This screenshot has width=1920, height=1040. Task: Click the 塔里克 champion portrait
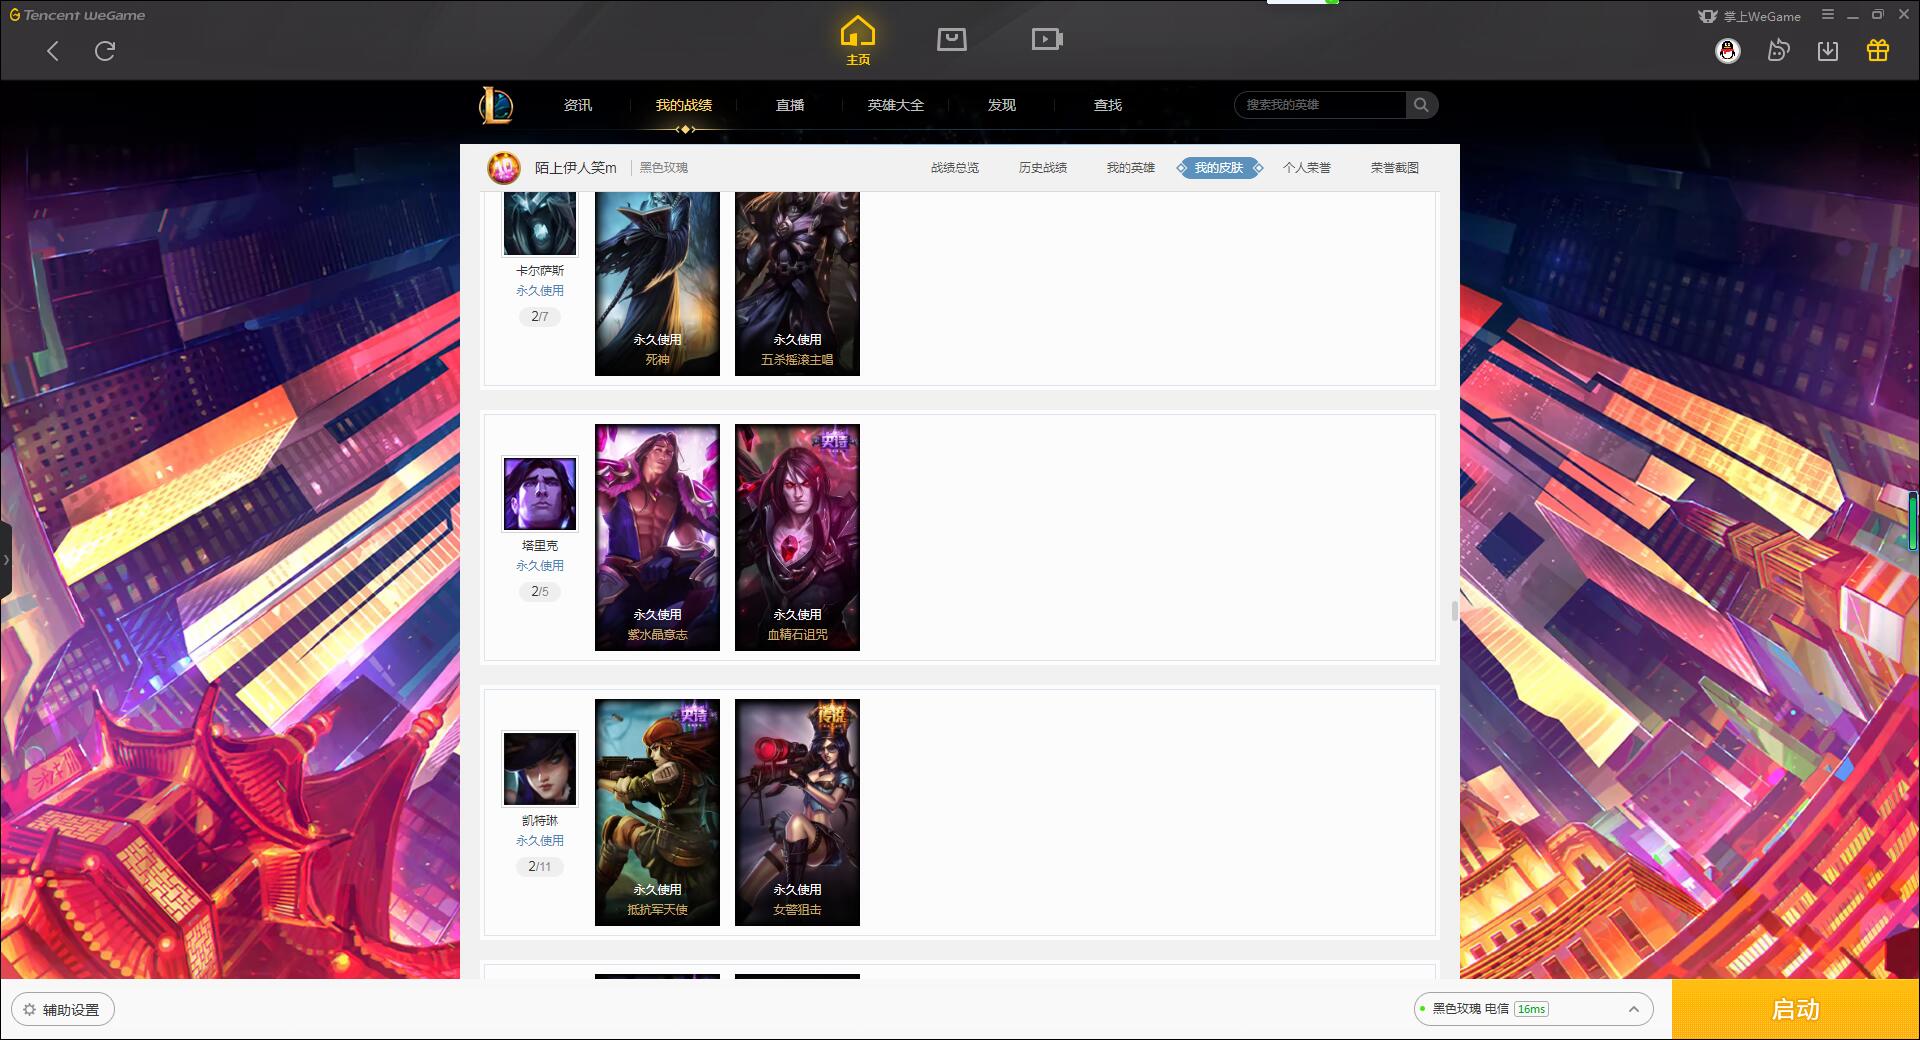click(x=540, y=494)
